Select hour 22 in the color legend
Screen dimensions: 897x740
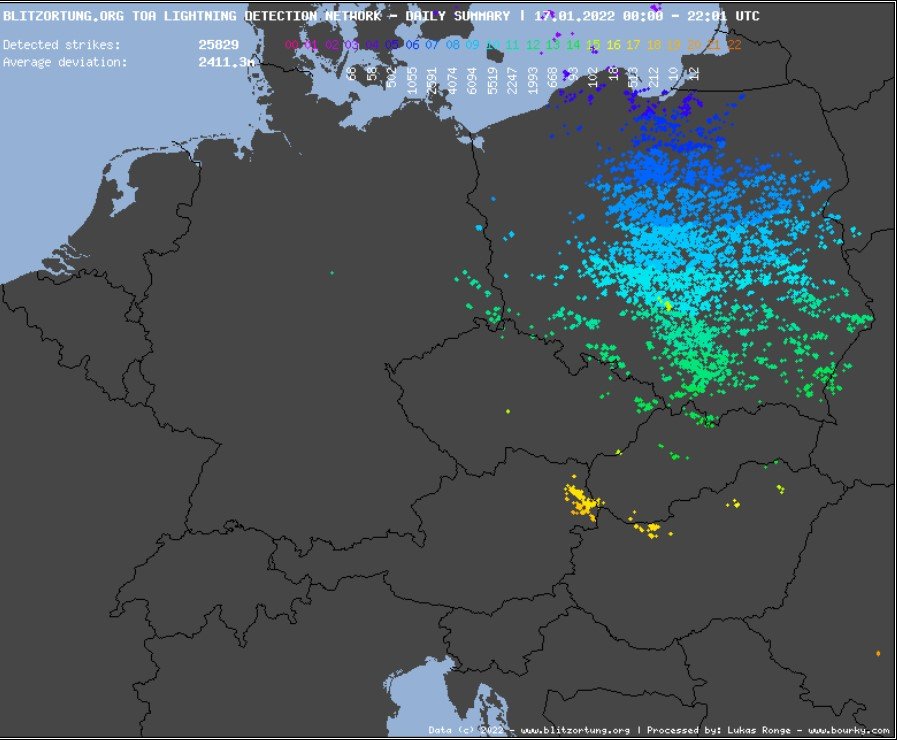[734, 45]
